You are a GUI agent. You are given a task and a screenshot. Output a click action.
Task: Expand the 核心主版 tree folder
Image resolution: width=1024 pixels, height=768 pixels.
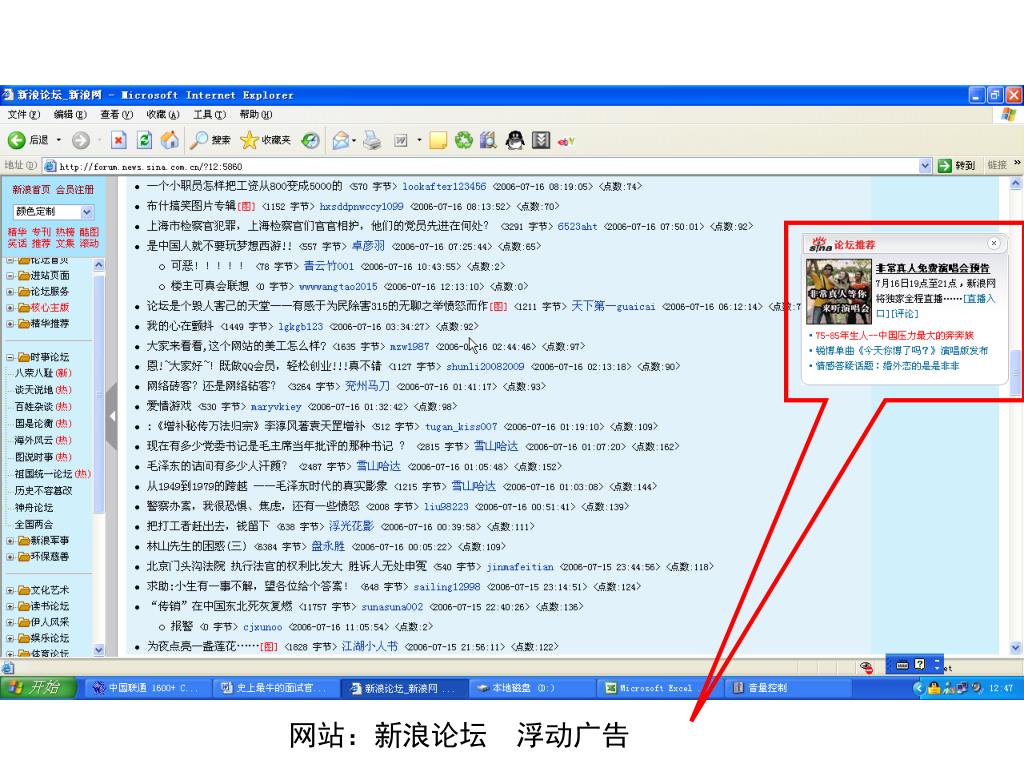coord(10,308)
